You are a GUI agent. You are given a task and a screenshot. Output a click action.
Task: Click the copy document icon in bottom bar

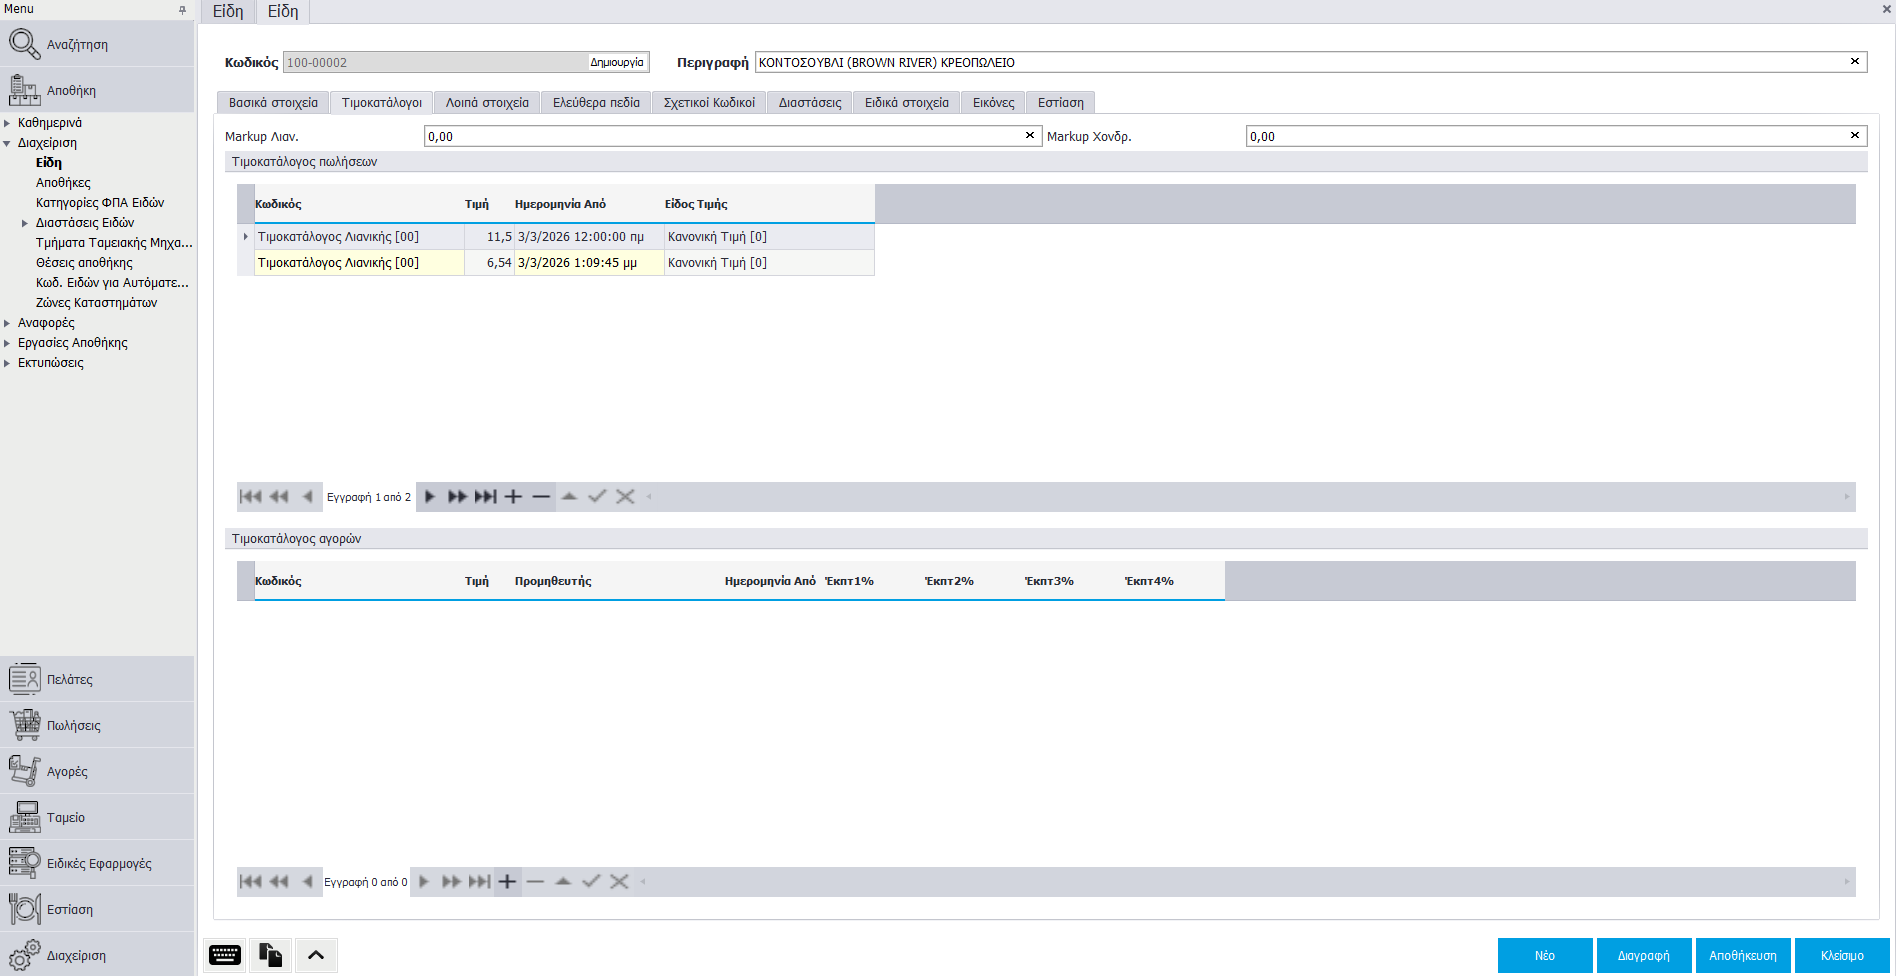tap(270, 955)
